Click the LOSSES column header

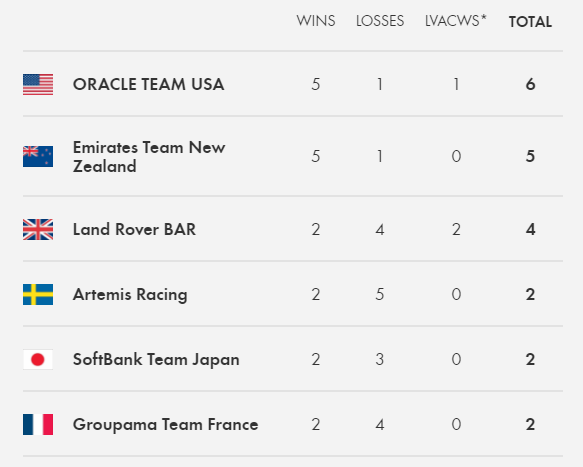380,21
